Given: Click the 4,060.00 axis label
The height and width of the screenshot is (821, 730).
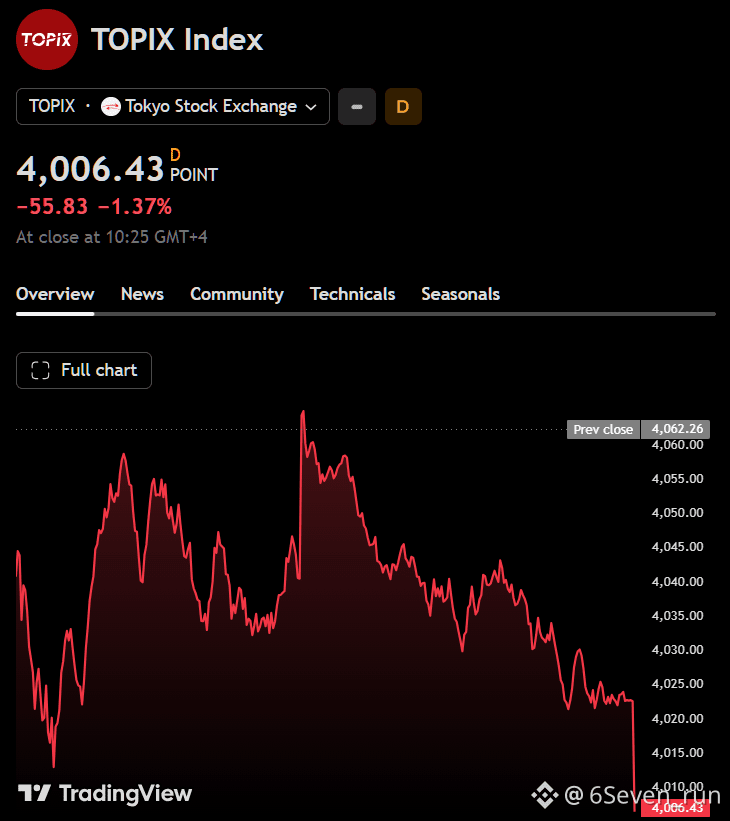Looking at the screenshot, I should [677, 445].
